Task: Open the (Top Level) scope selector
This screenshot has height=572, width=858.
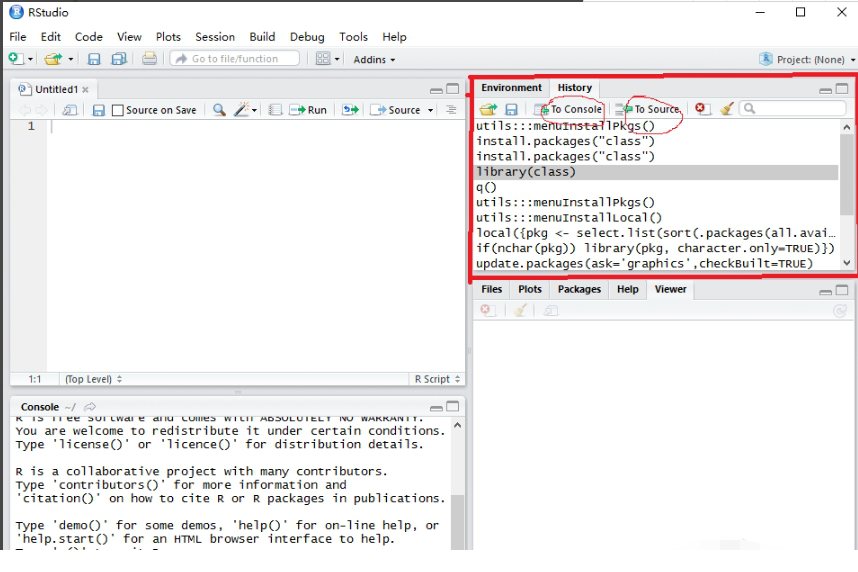Action: click(93, 379)
